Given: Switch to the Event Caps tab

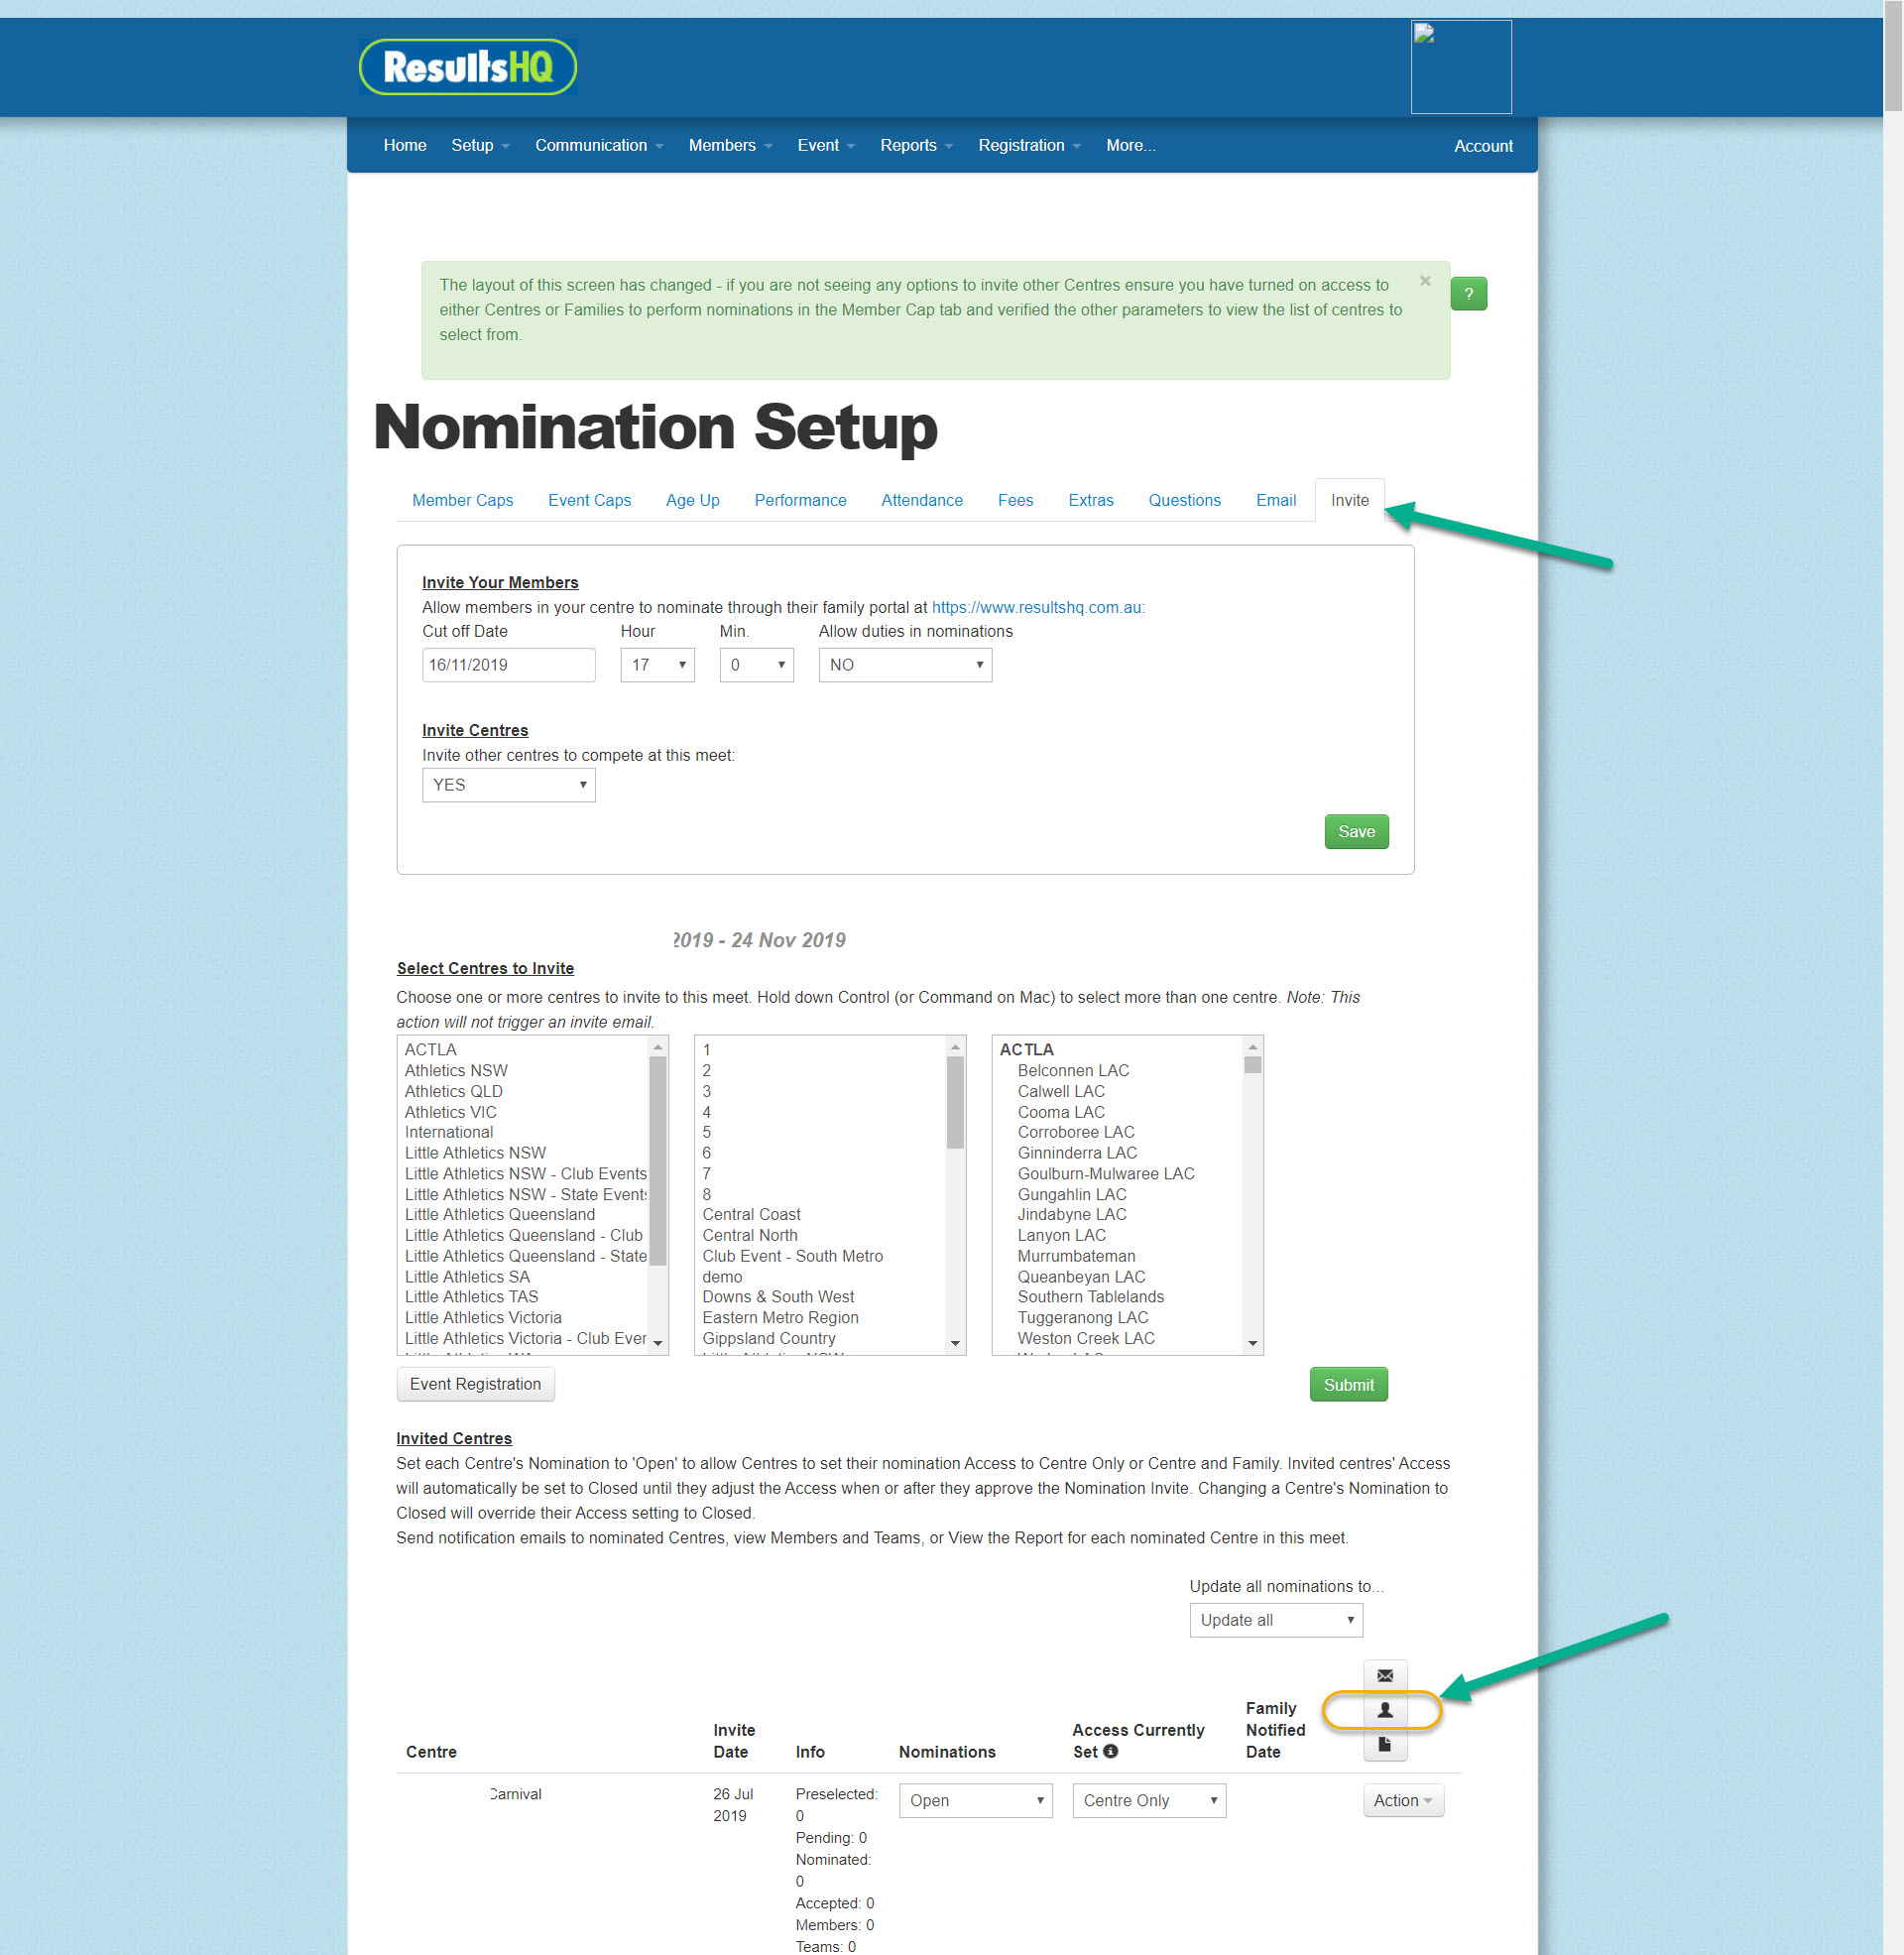Looking at the screenshot, I should [x=589, y=500].
